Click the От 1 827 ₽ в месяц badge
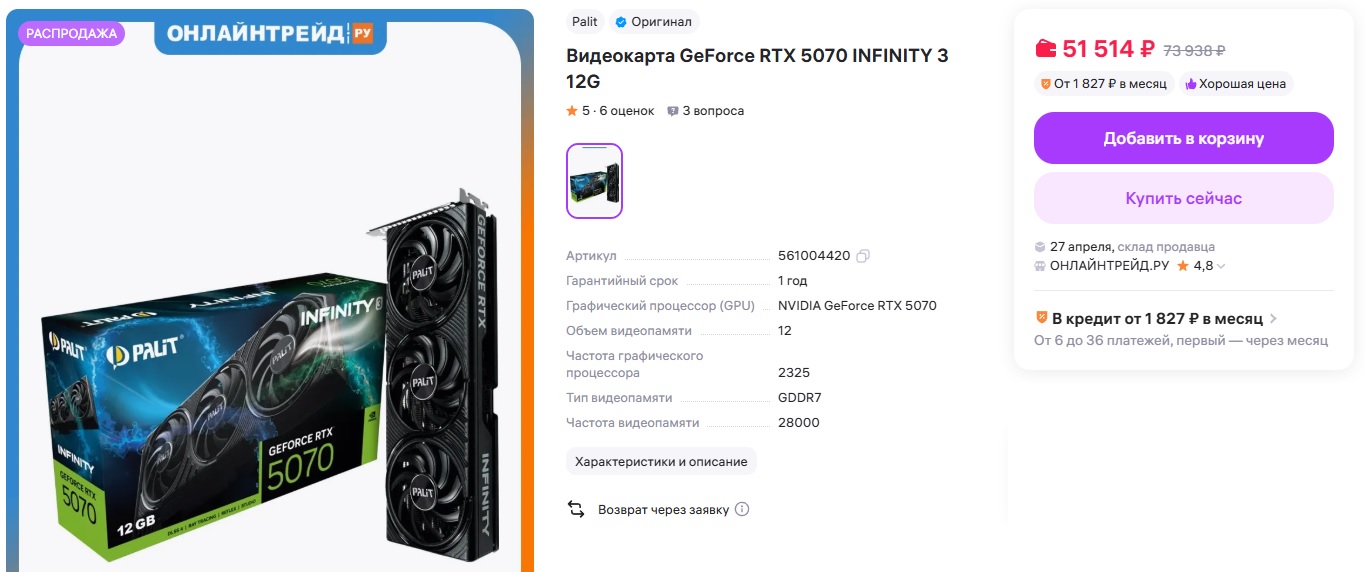This screenshot has width=1365, height=572. (x=1102, y=84)
